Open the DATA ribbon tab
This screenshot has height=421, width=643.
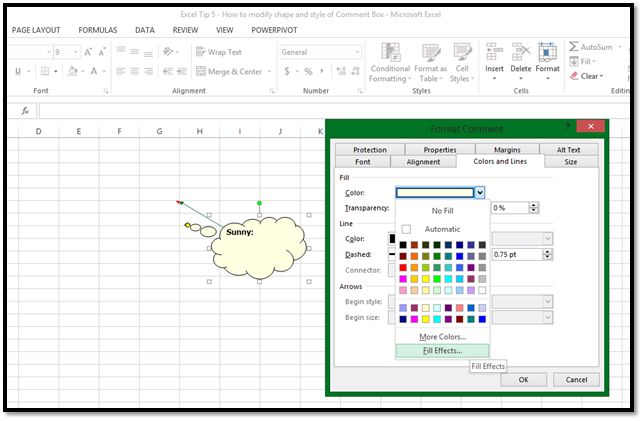coord(145,30)
